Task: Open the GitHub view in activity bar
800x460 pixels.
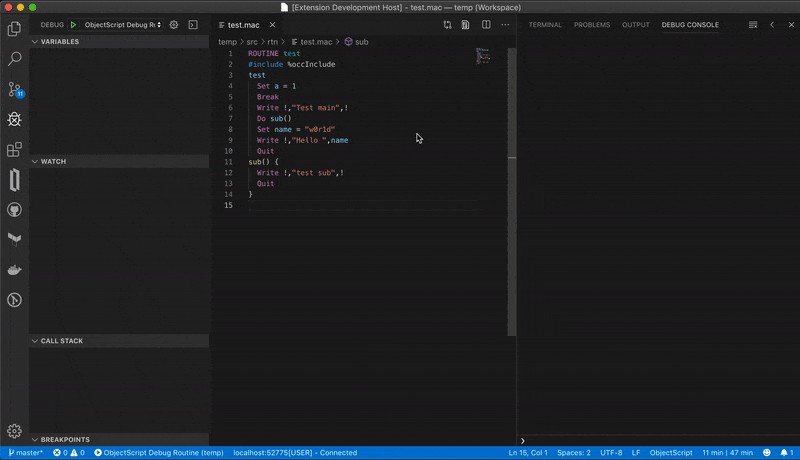Action: 14,210
